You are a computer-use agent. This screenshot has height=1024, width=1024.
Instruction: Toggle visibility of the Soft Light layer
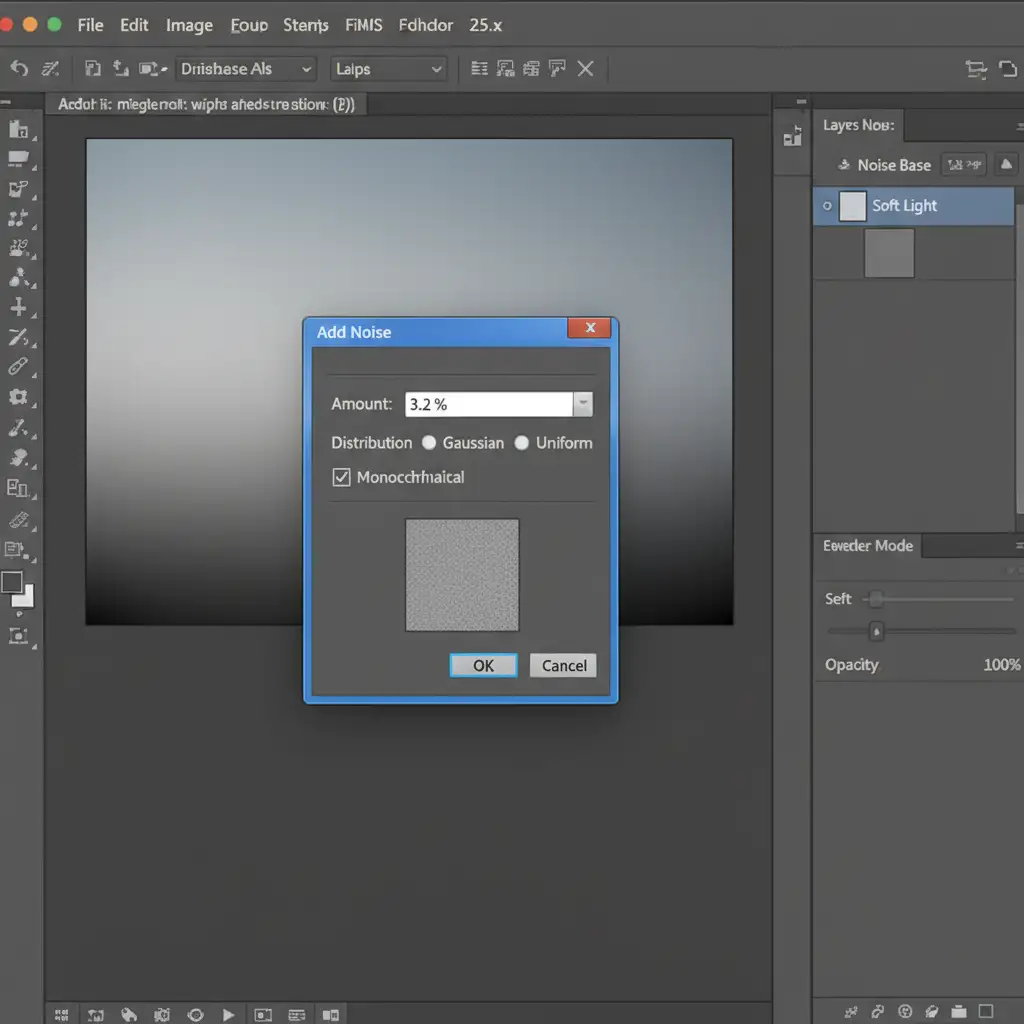(x=826, y=206)
